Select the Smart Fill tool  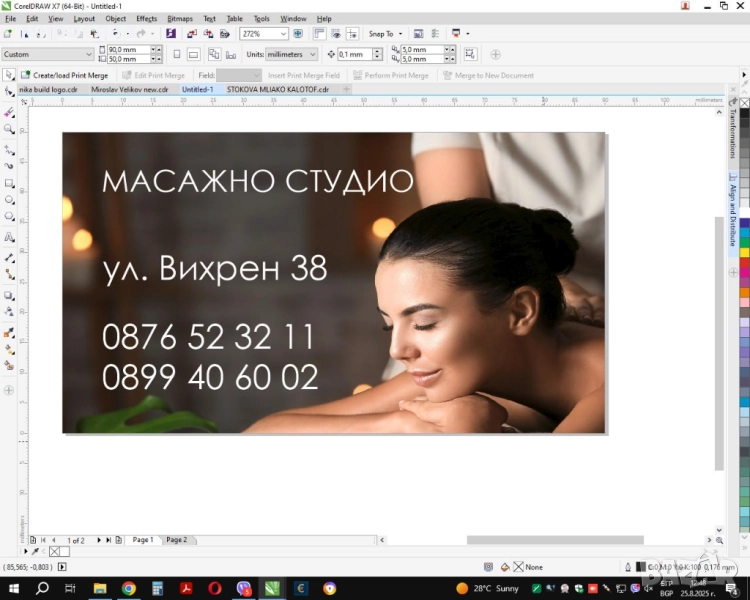tap(9, 366)
